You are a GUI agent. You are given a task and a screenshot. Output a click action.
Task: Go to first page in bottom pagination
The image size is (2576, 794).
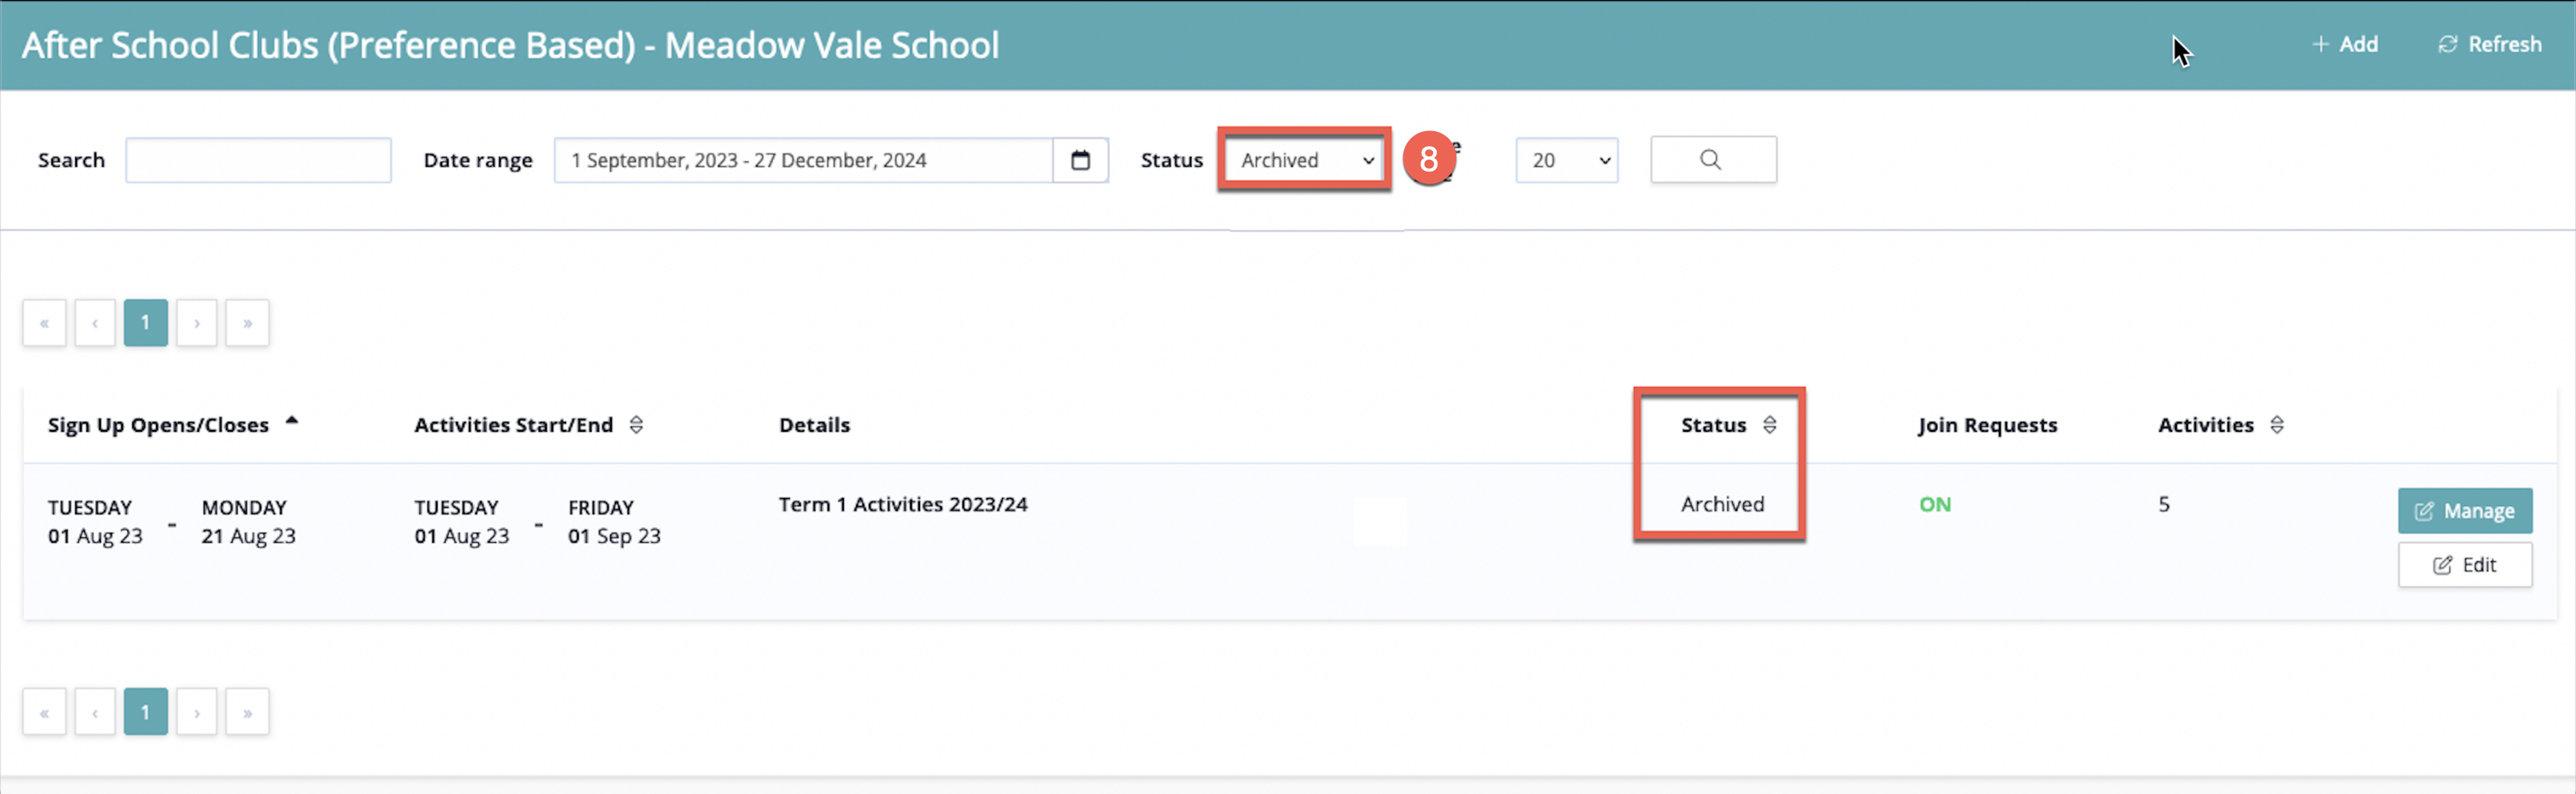pyautogui.click(x=44, y=712)
